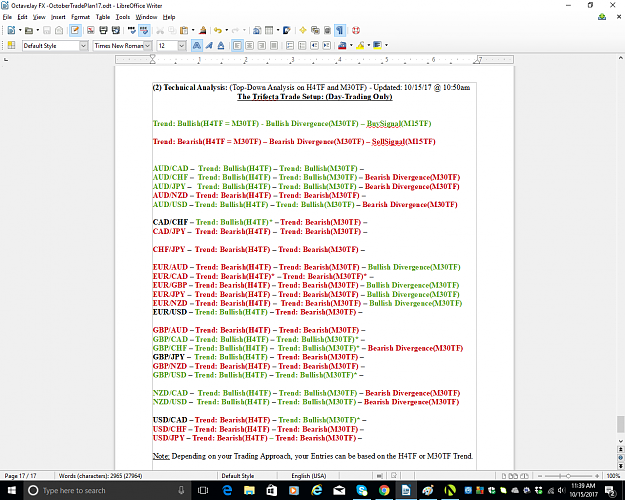Click the Save document icon

(x=47, y=30)
